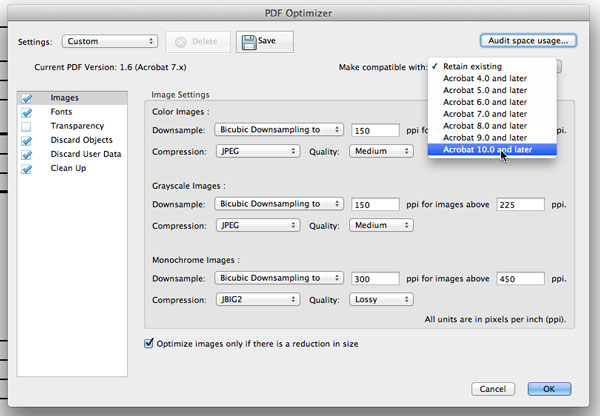Toggle the Images checkbox
The height and width of the screenshot is (416, 600).
(x=27, y=98)
